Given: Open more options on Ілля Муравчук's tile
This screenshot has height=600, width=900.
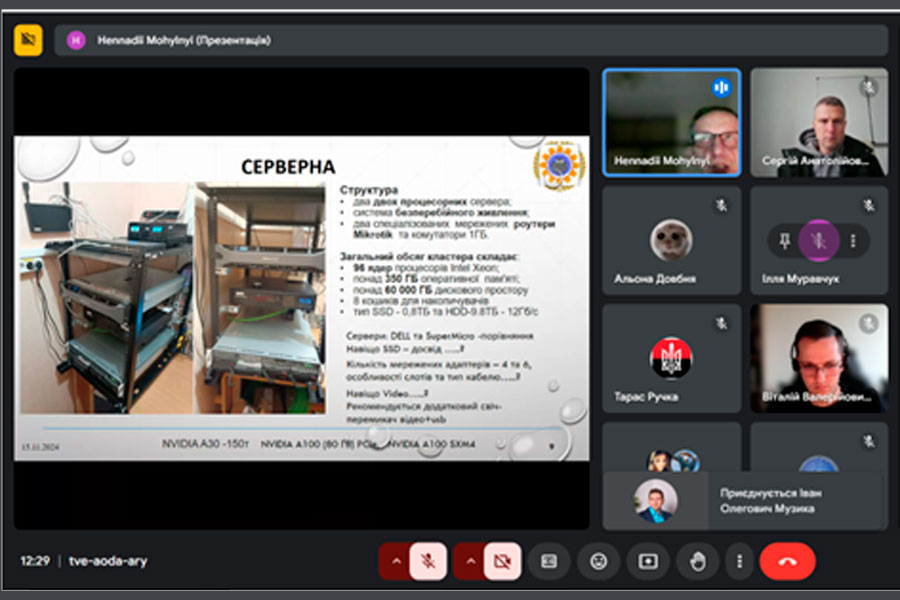Looking at the screenshot, I should coord(853,240).
